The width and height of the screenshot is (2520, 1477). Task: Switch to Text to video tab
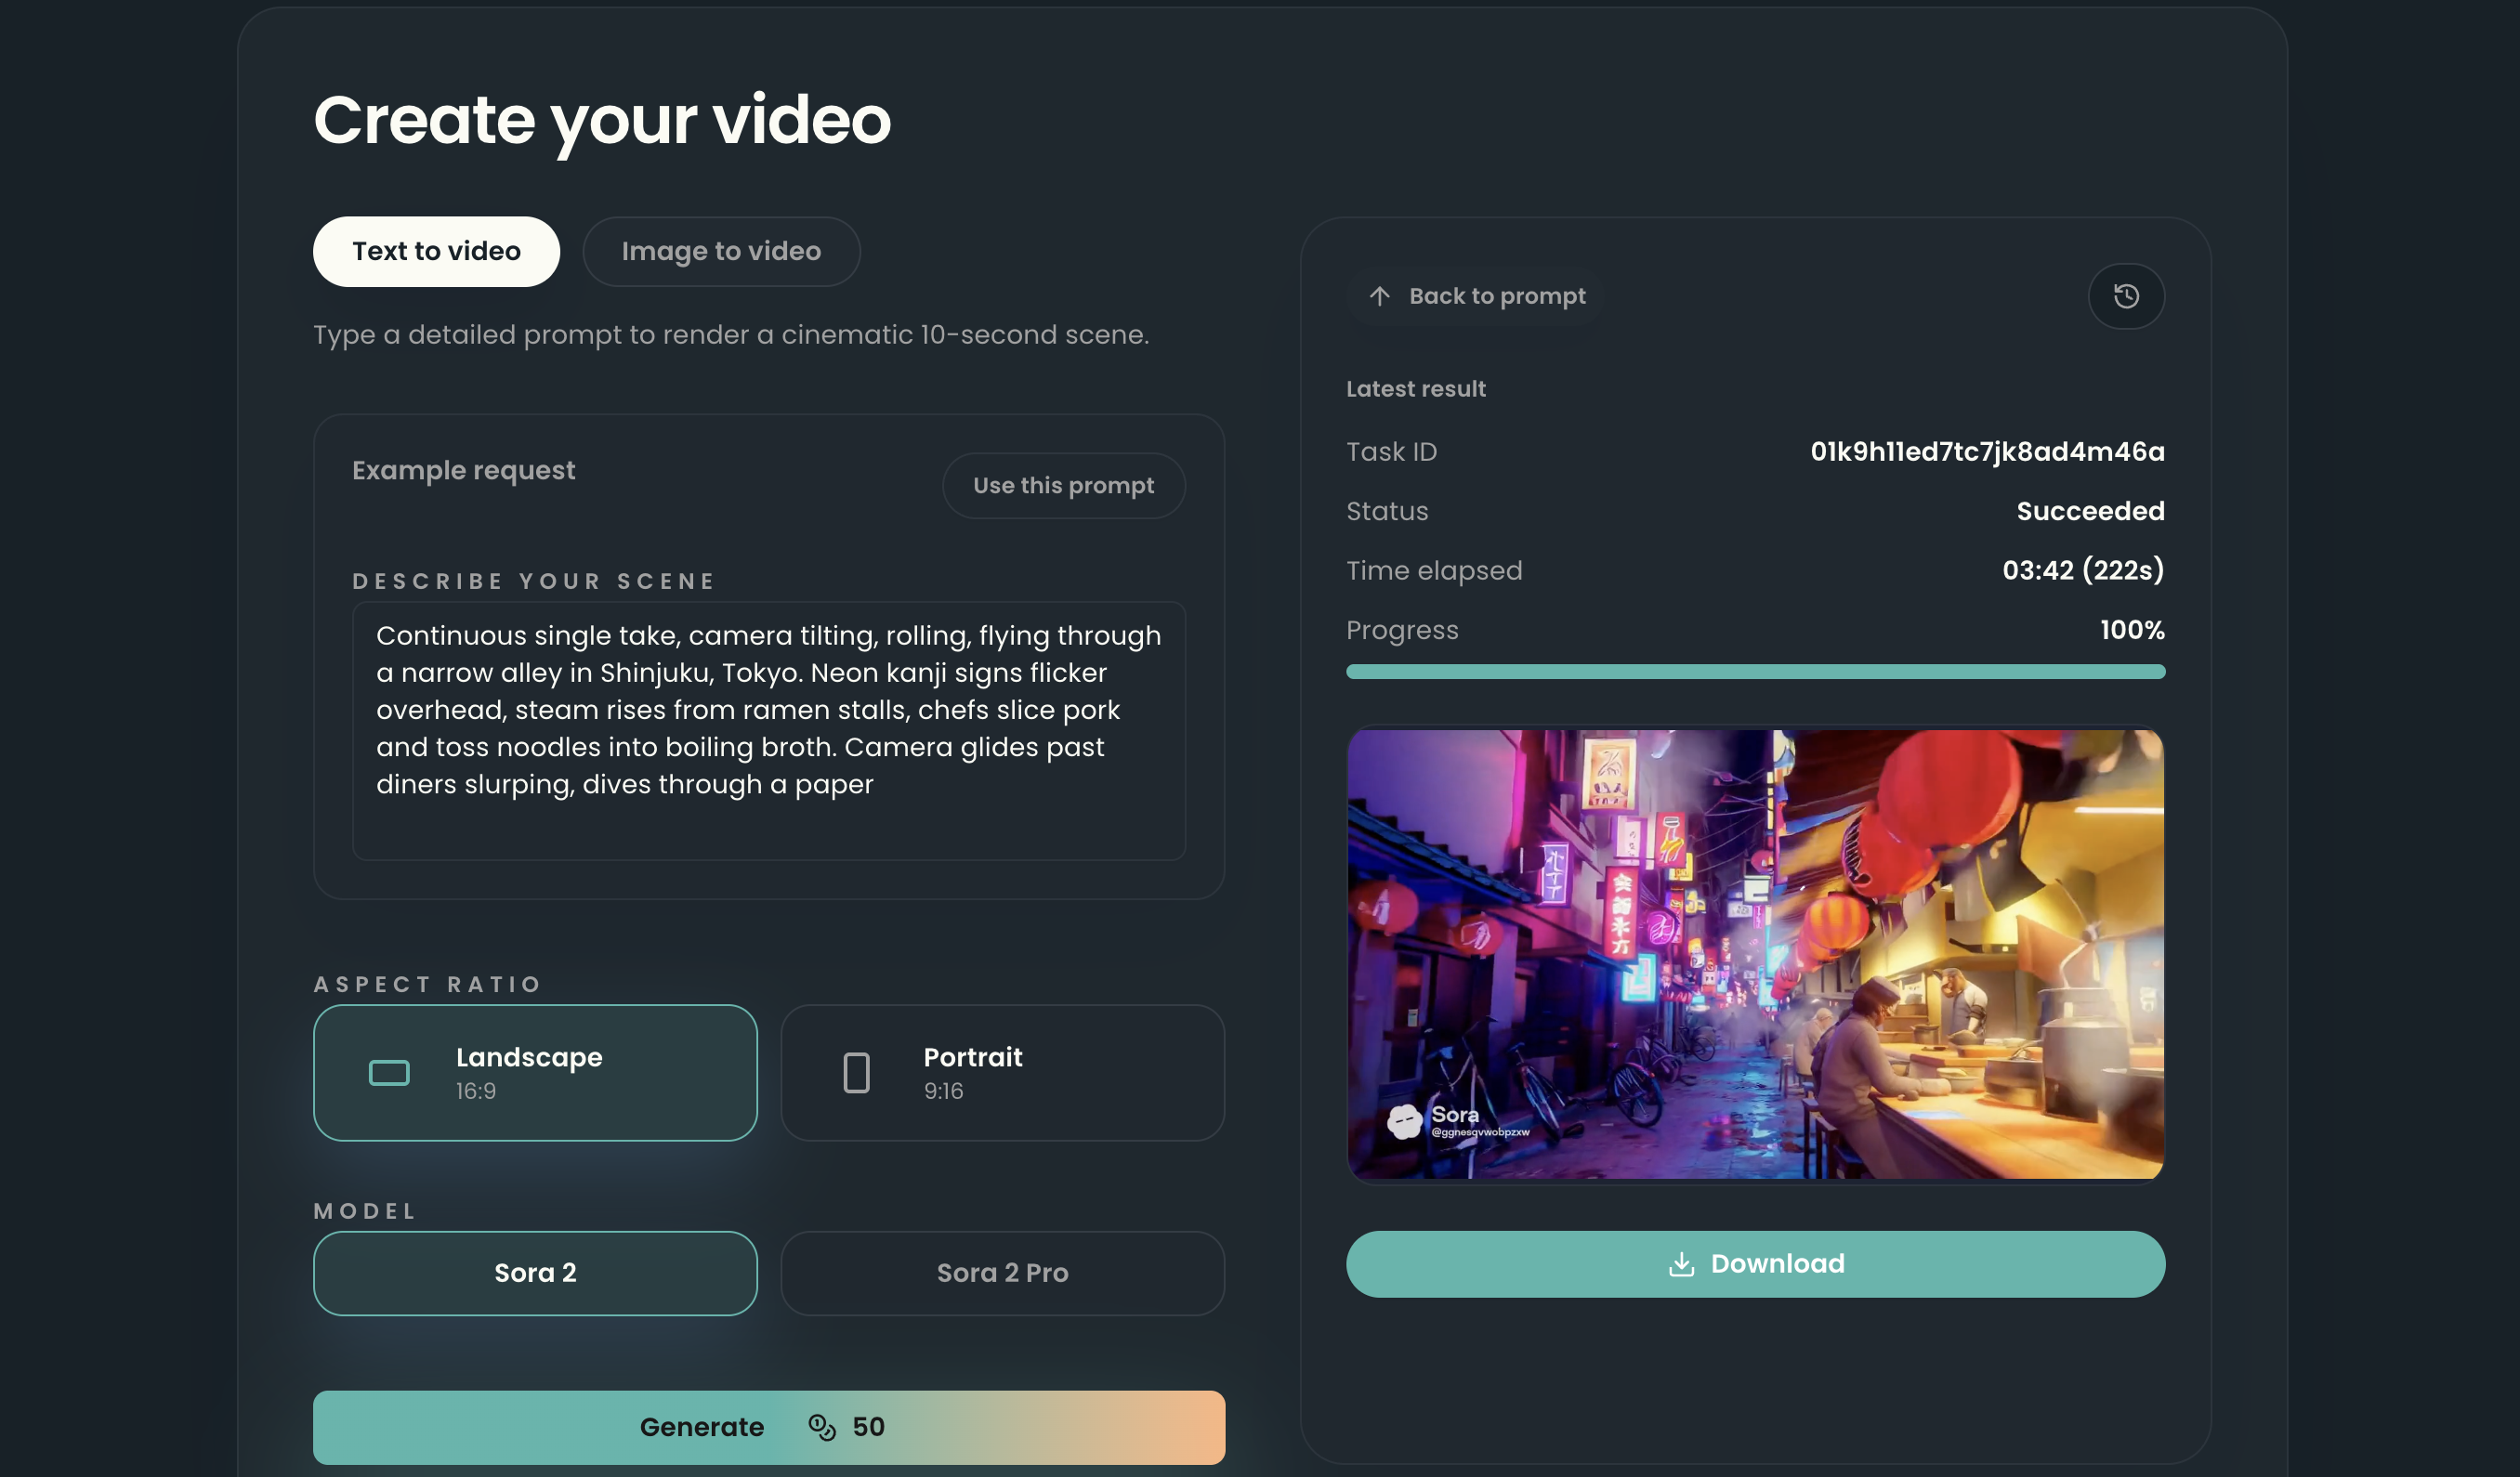[436, 251]
